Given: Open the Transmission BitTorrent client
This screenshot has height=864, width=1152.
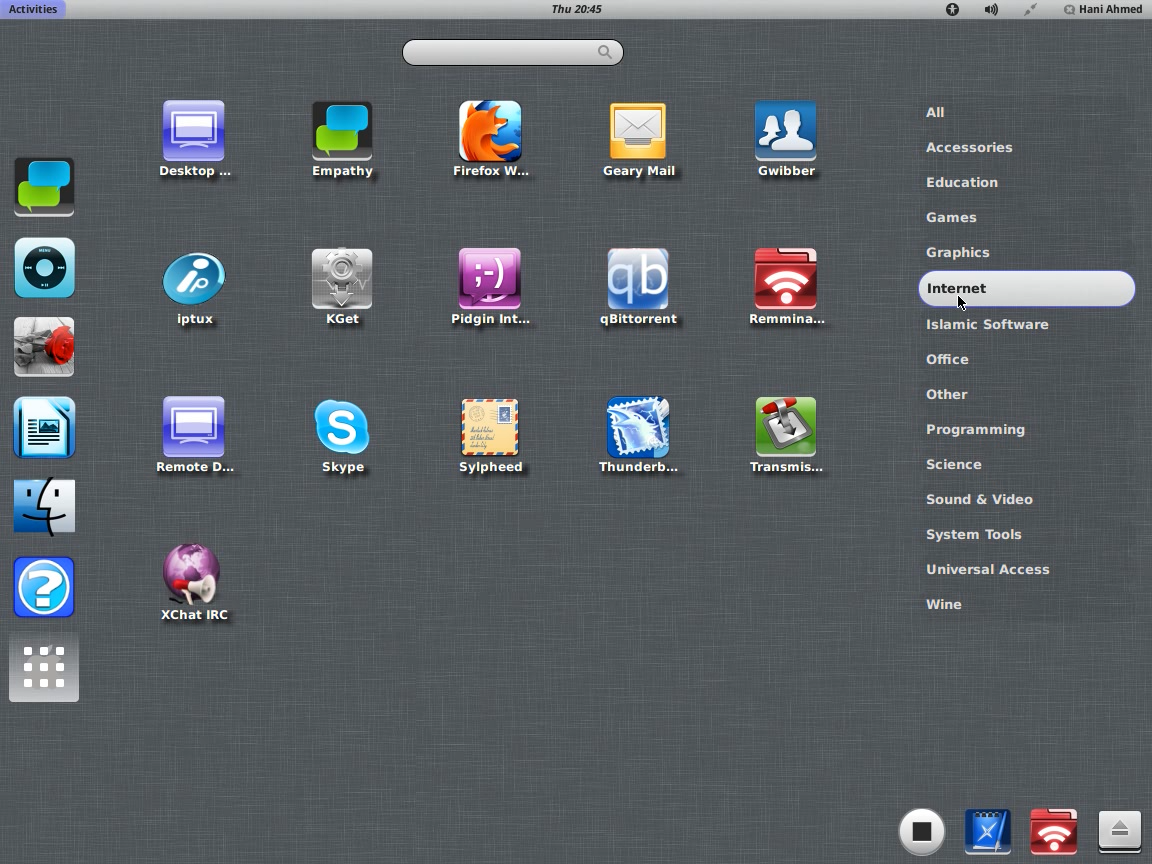Looking at the screenshot, I should 786,427.
